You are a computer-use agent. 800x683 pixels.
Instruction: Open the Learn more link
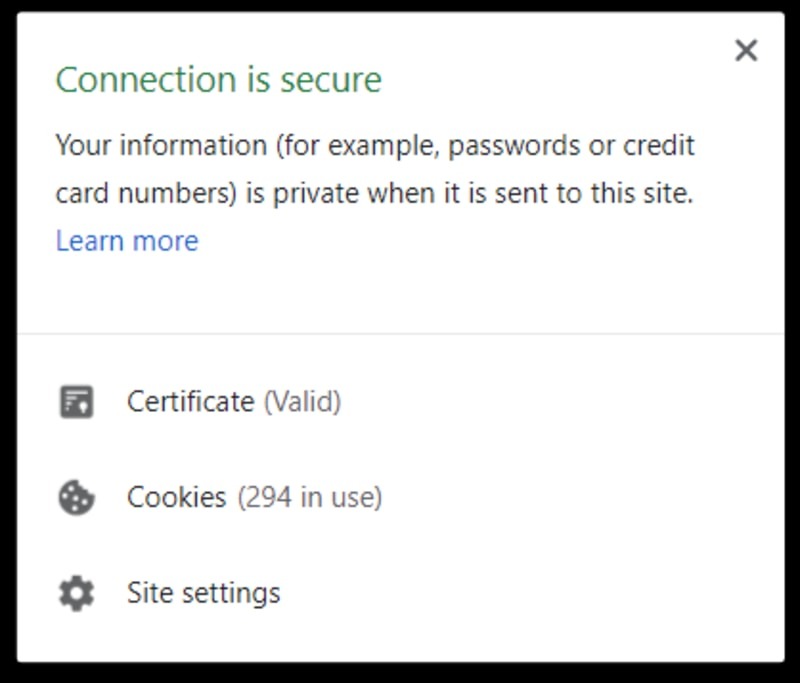(127, 240)
